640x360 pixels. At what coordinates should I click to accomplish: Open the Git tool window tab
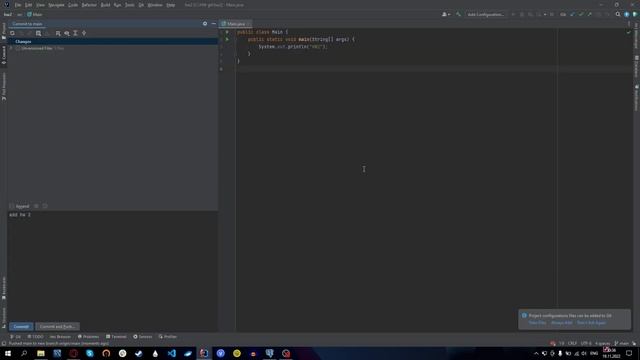pyautogui.click(x=16, y=337)
